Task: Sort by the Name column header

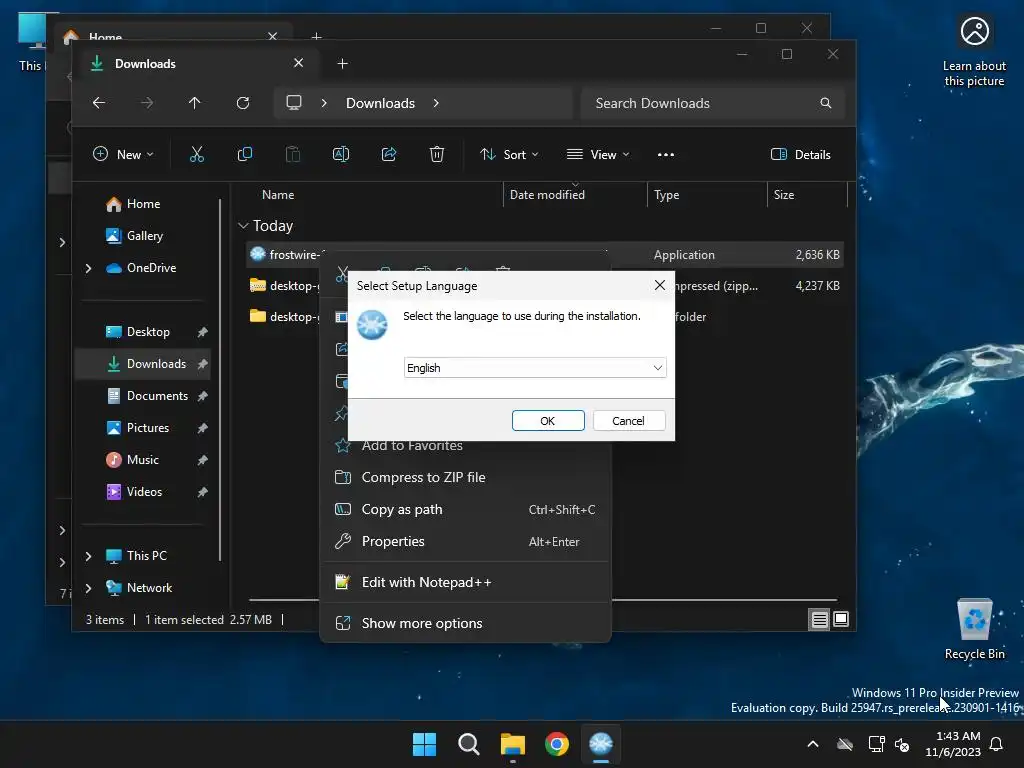Action: 278,195
